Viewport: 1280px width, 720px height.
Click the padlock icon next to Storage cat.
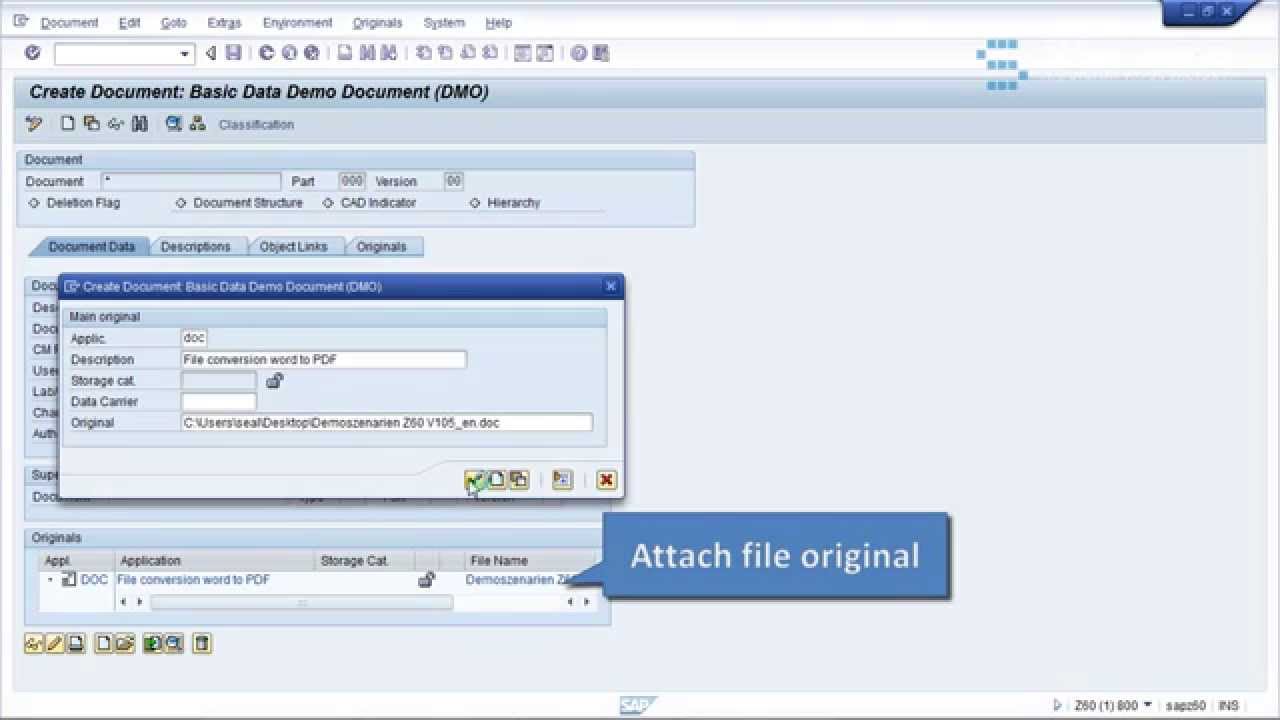point(275,380)
